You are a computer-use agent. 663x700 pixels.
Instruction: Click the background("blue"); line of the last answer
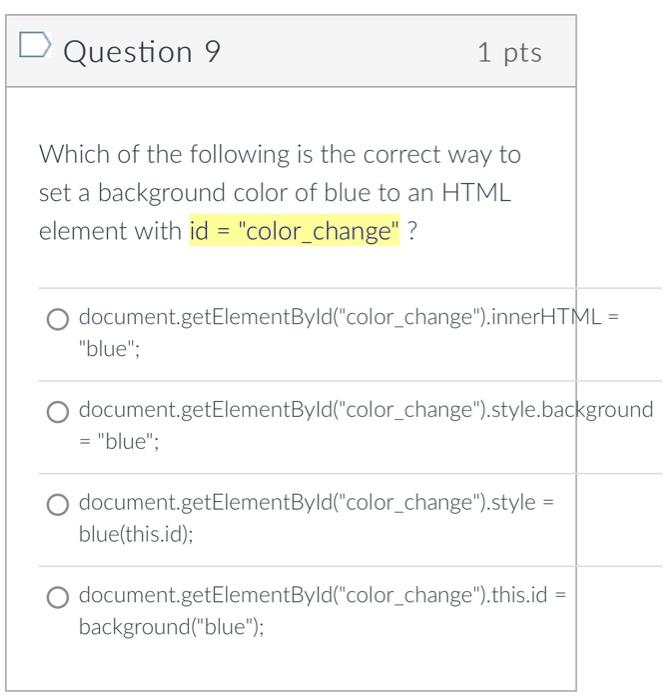(x=171, y=627)
